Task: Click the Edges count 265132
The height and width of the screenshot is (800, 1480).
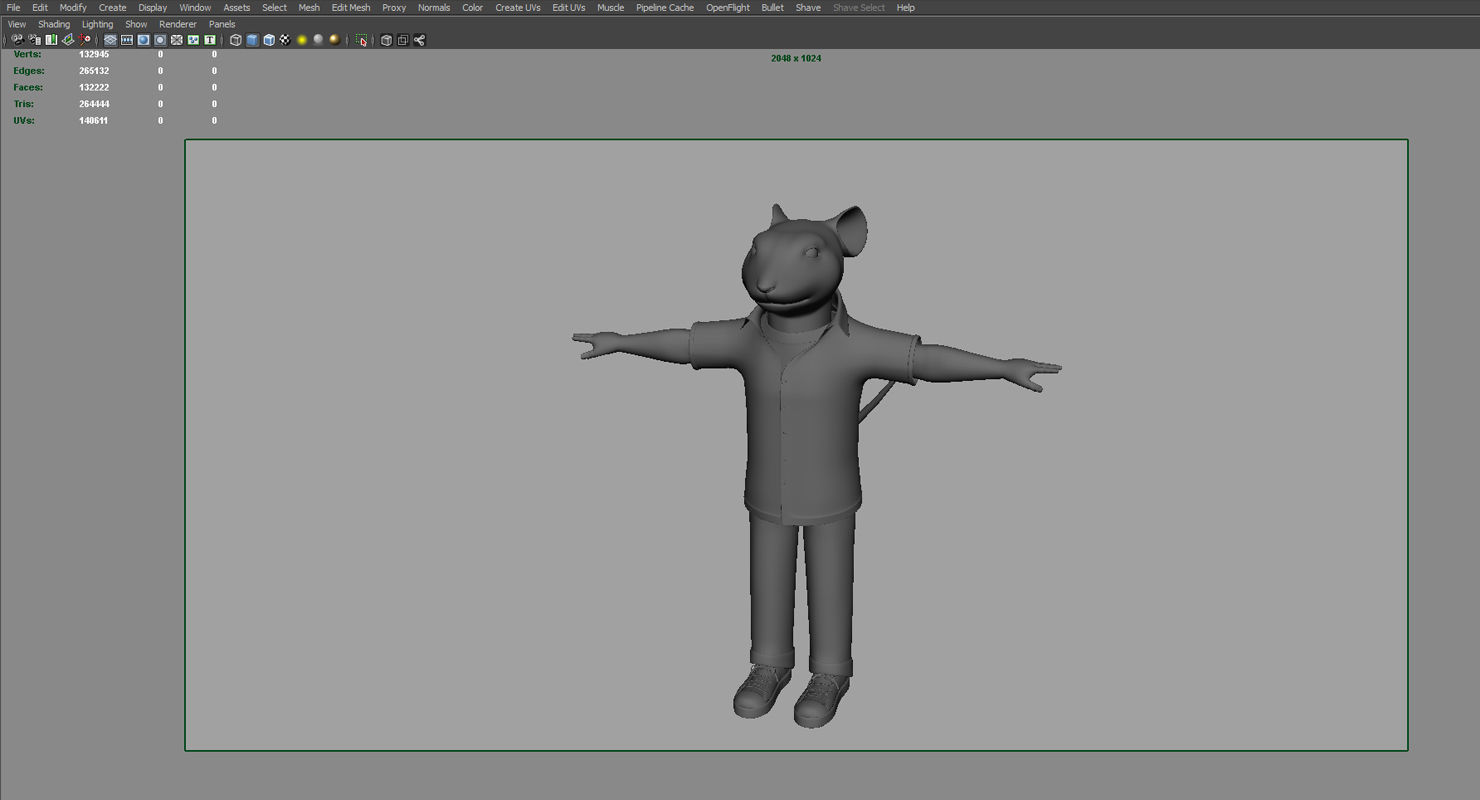Action: click(94, 71)
